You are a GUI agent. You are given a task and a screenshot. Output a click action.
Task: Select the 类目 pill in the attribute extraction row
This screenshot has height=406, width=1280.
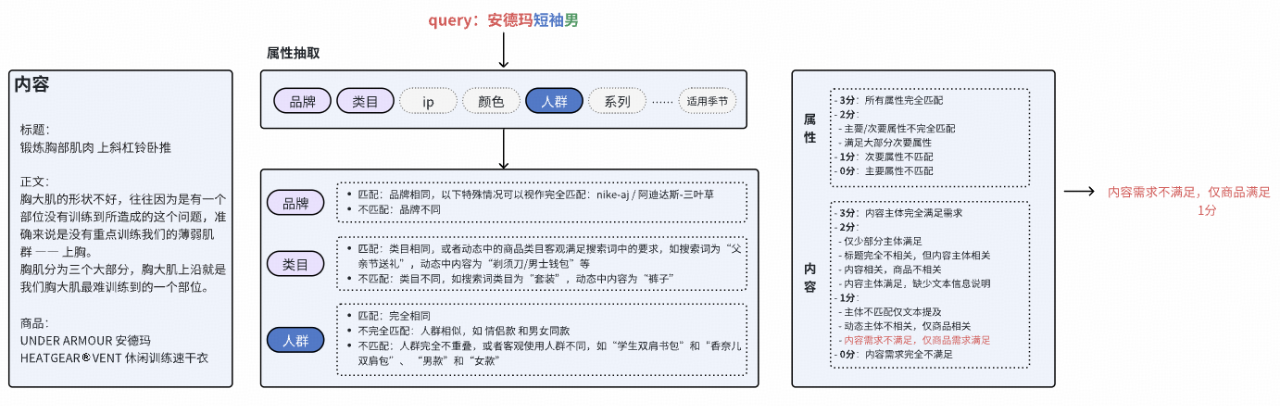365,101
